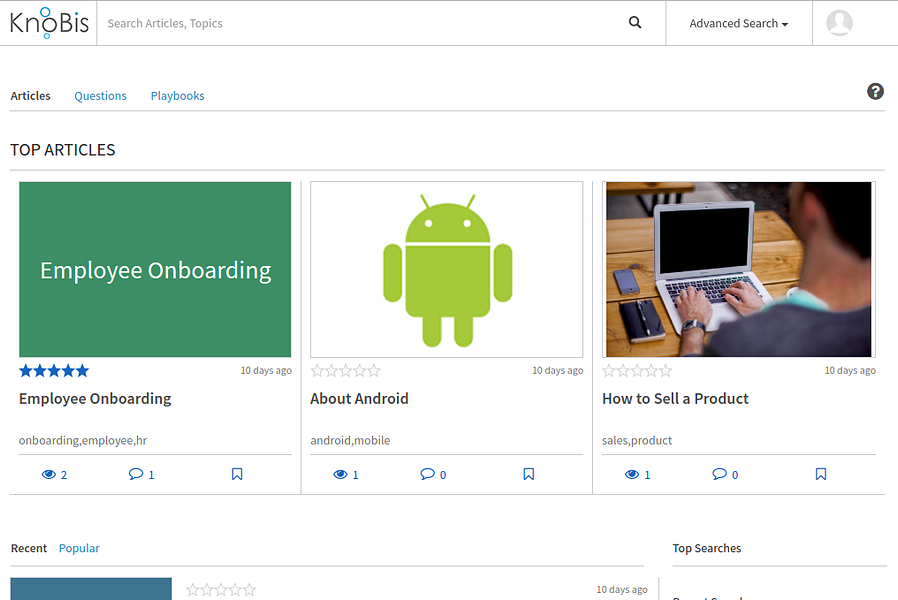Click the KnoBis logo
Image resolution: width=898 pixels, height=600 pixels.
coord(49,23)
